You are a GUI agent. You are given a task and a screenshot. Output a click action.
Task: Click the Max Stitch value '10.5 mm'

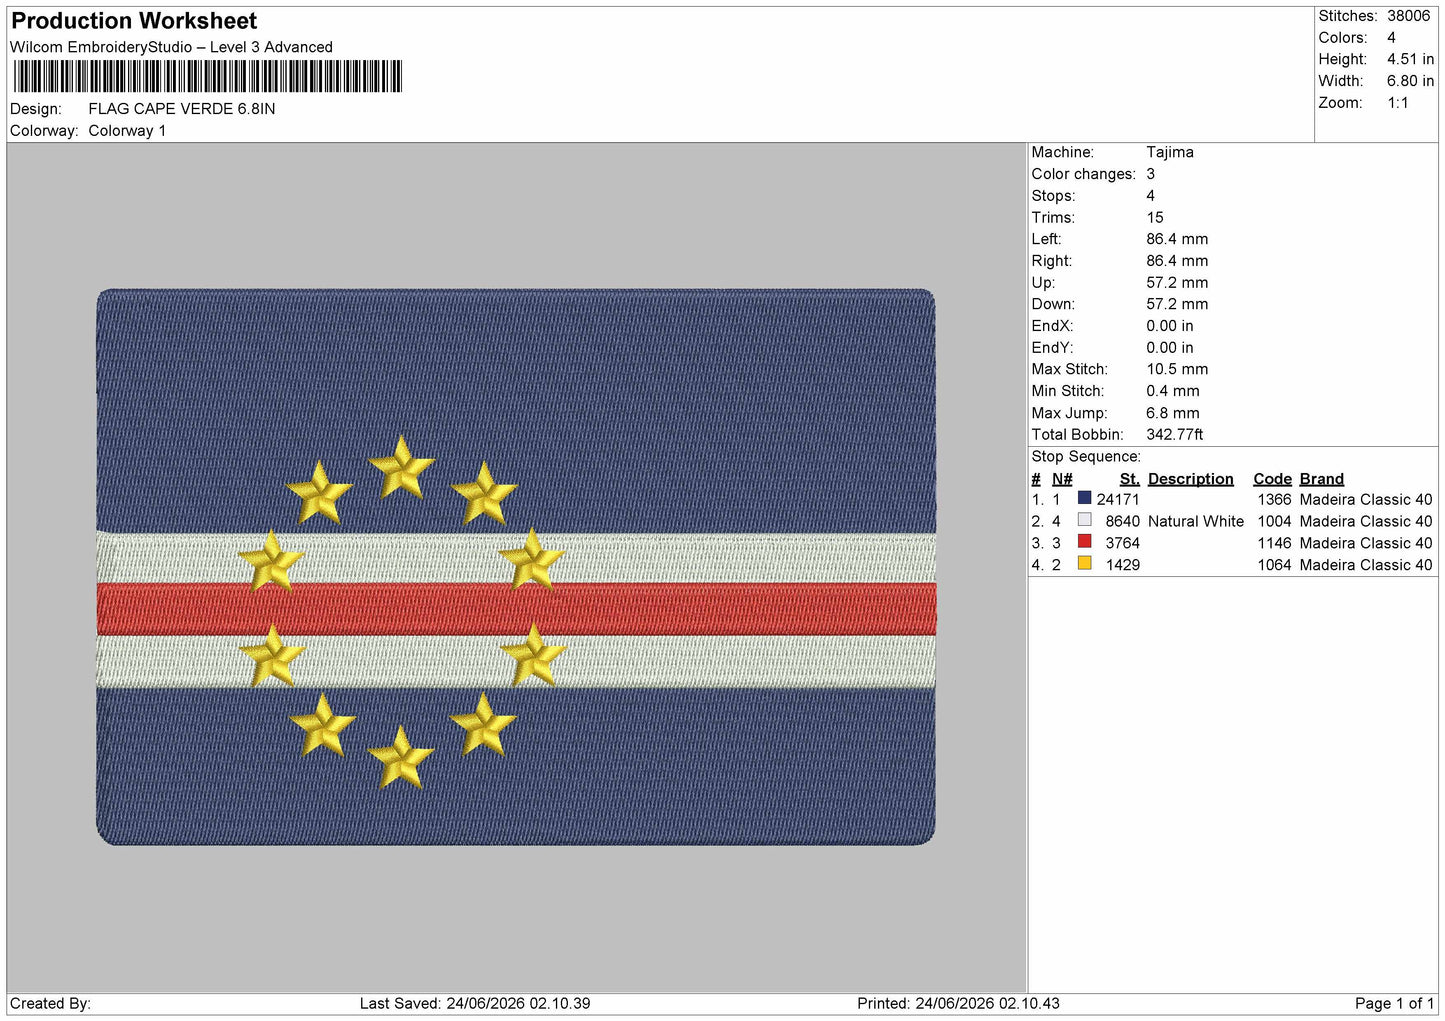[x=1177, y=369]
